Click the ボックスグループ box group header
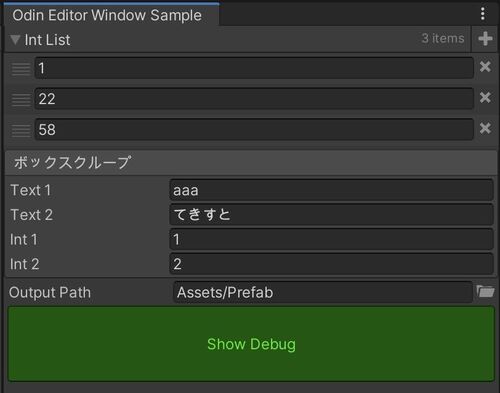The height and width of the screenshot is (393, 500). 251,163
